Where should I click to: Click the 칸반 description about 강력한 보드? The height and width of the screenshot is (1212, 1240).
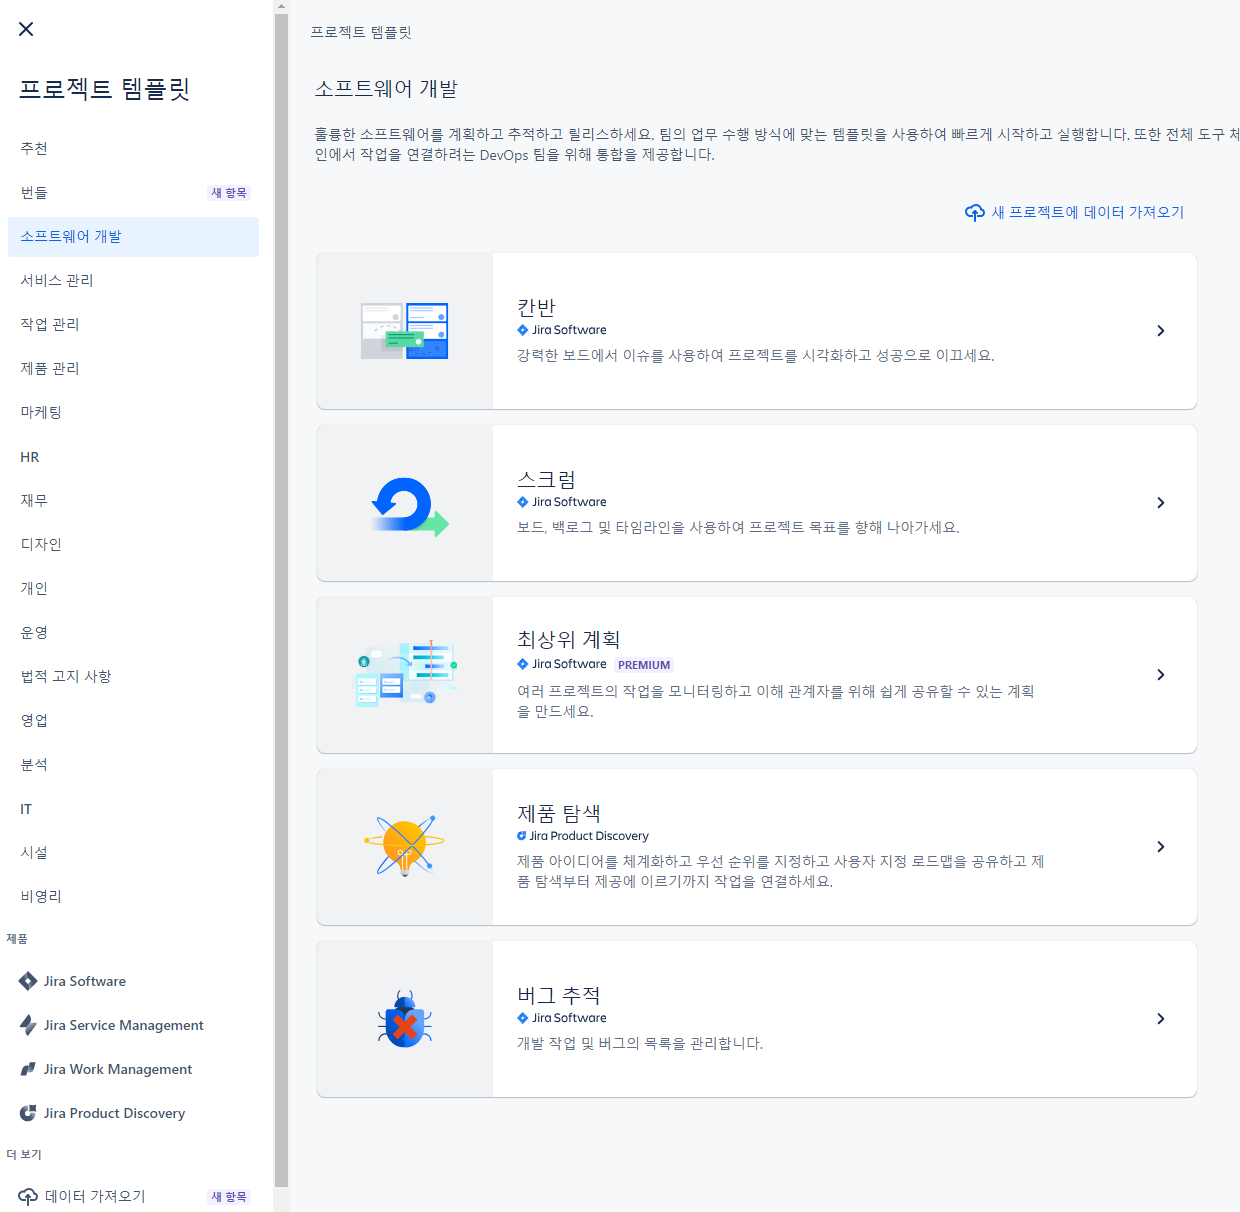point(756,355)
